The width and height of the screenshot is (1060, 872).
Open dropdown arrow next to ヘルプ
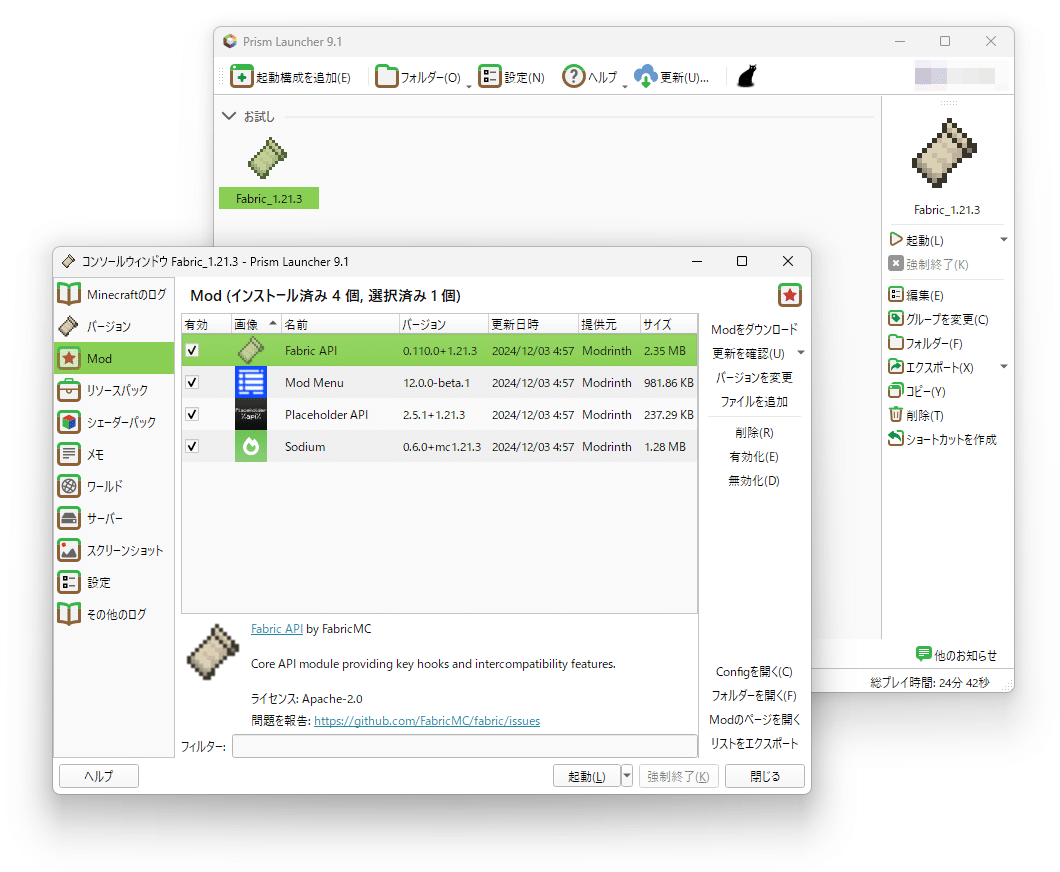coord(625,87)
